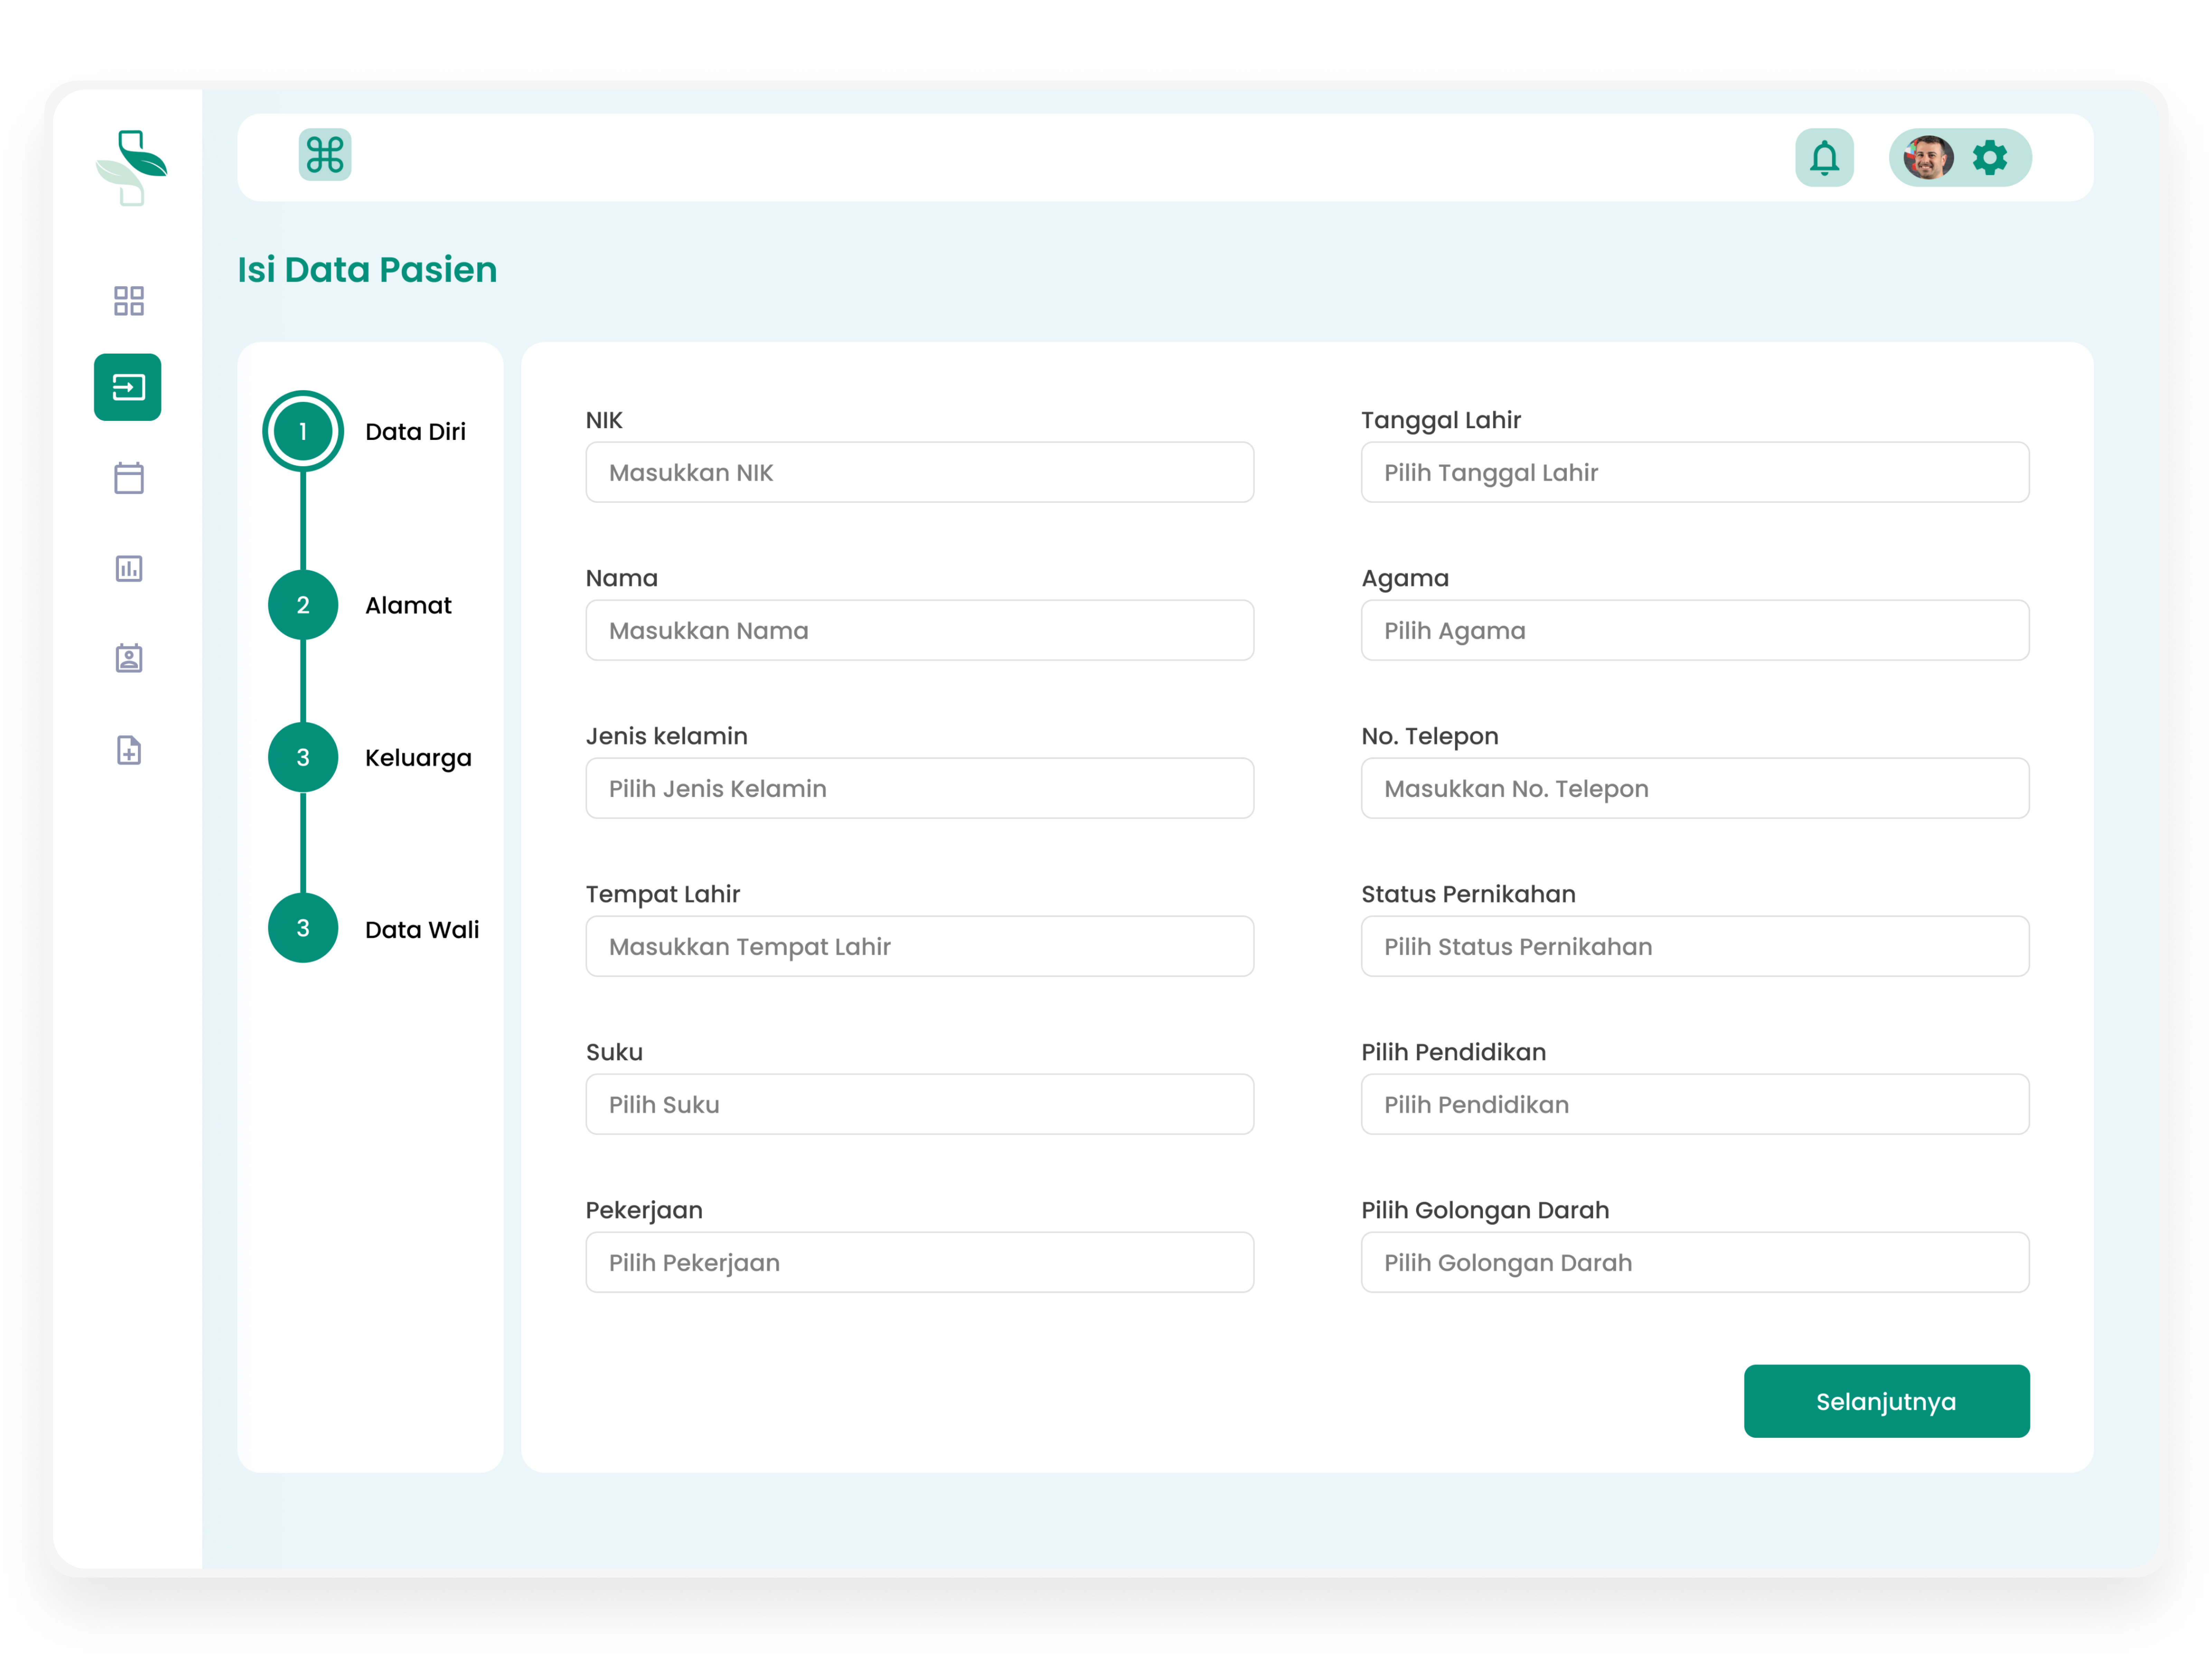Screen dimensions: 2212x1659
Task: Open the calendar schedule icon in sidebar
Action: (128, 478)
